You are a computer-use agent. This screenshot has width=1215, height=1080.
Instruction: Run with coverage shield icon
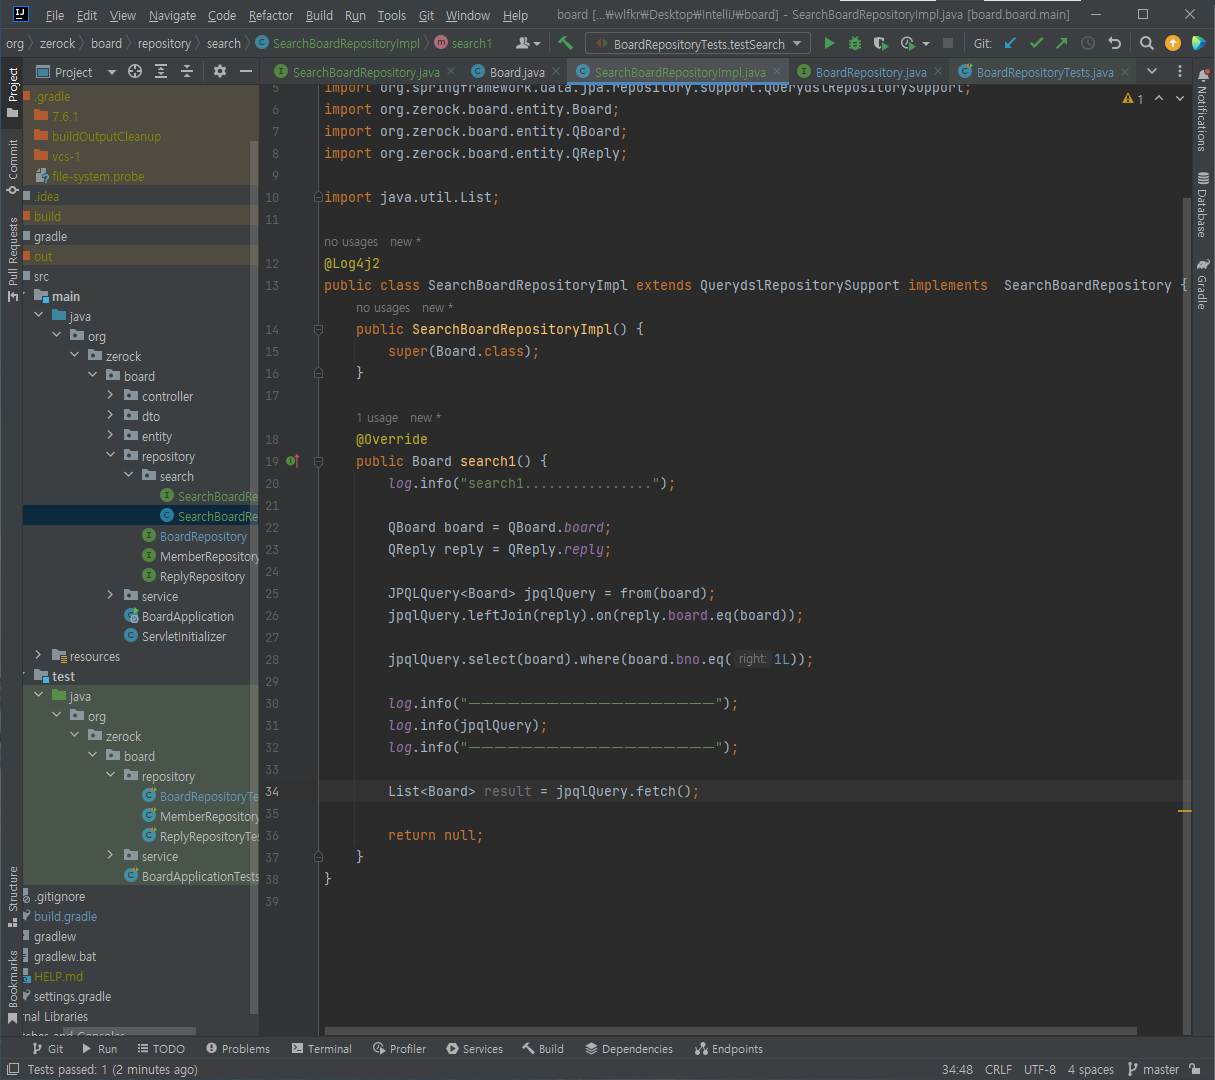880,43
